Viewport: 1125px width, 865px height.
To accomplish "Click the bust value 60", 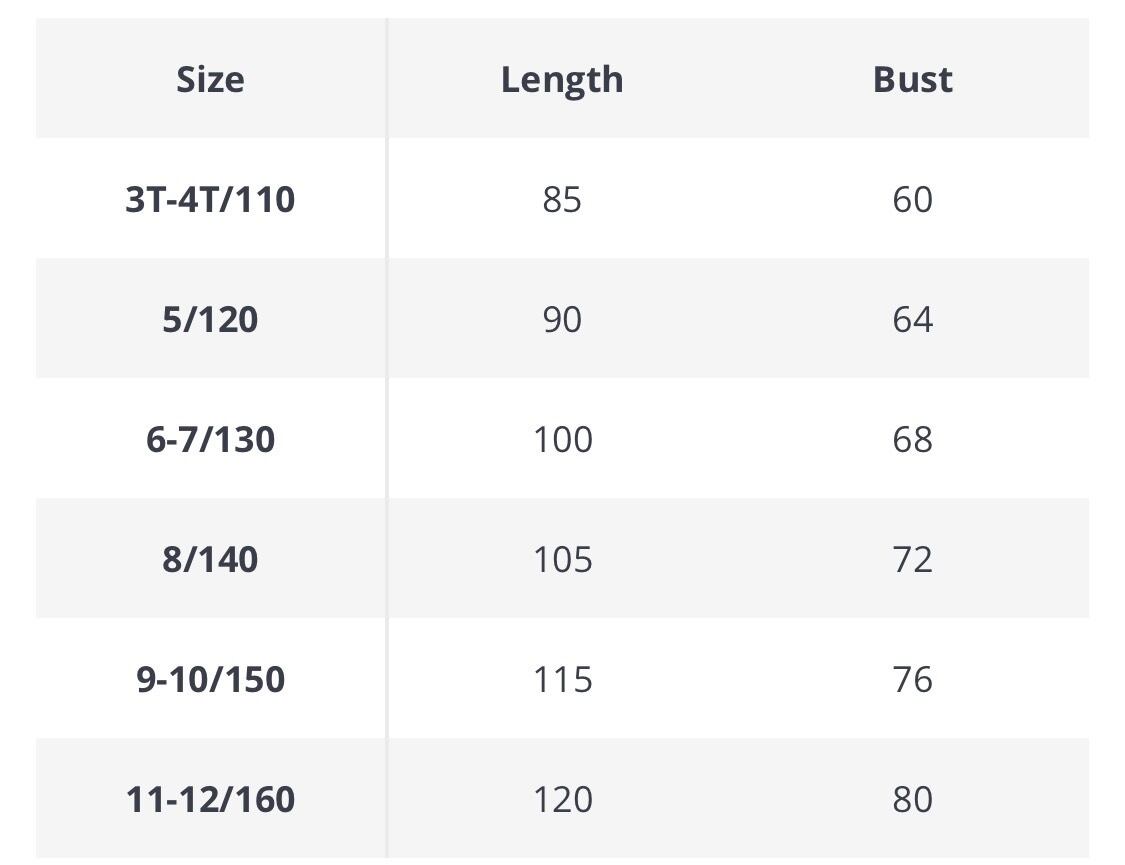I will tap(913, 199).
